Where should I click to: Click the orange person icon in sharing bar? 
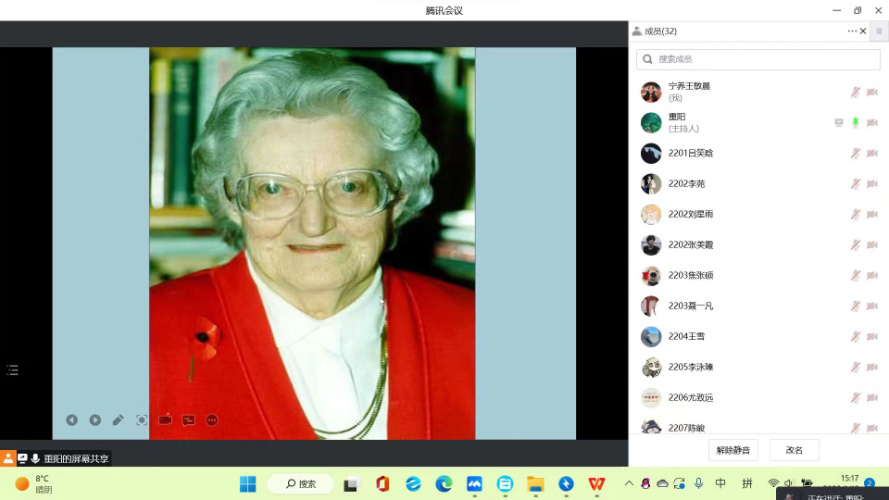tap(8, 458)
